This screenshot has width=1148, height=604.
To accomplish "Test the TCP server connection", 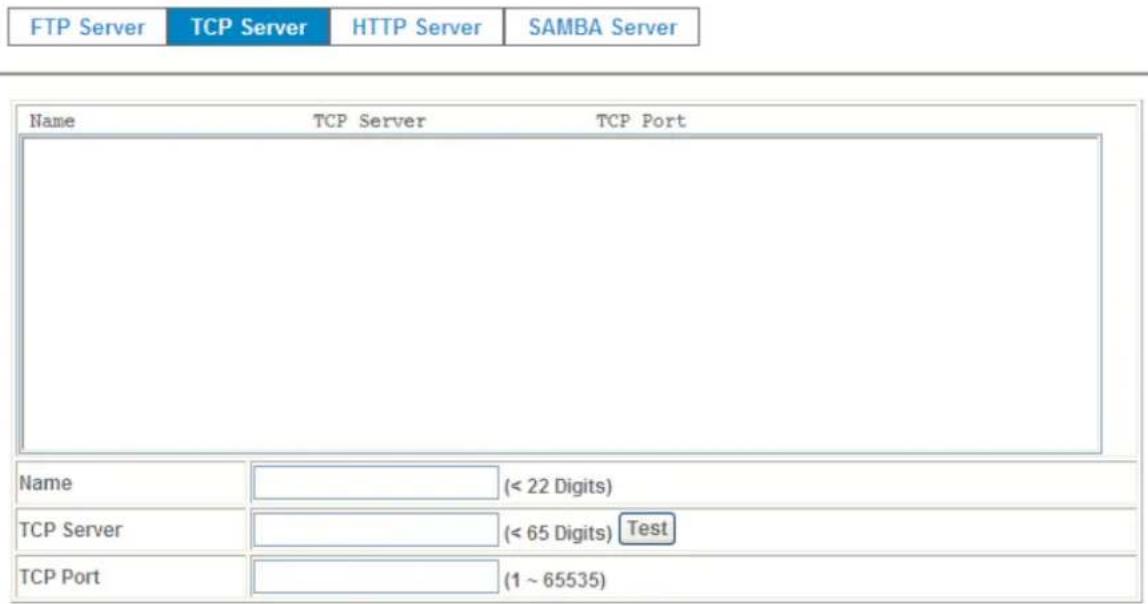I will (647, 529).
